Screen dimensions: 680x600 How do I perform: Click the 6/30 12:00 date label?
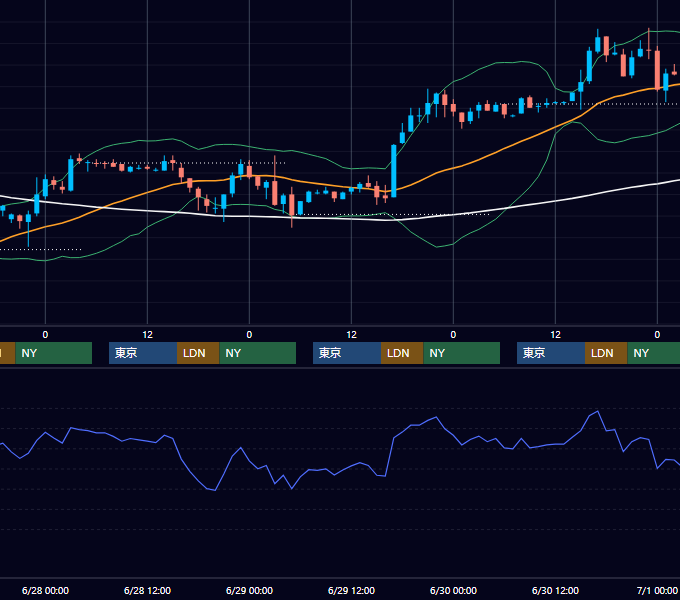click(x=555, y=590)
